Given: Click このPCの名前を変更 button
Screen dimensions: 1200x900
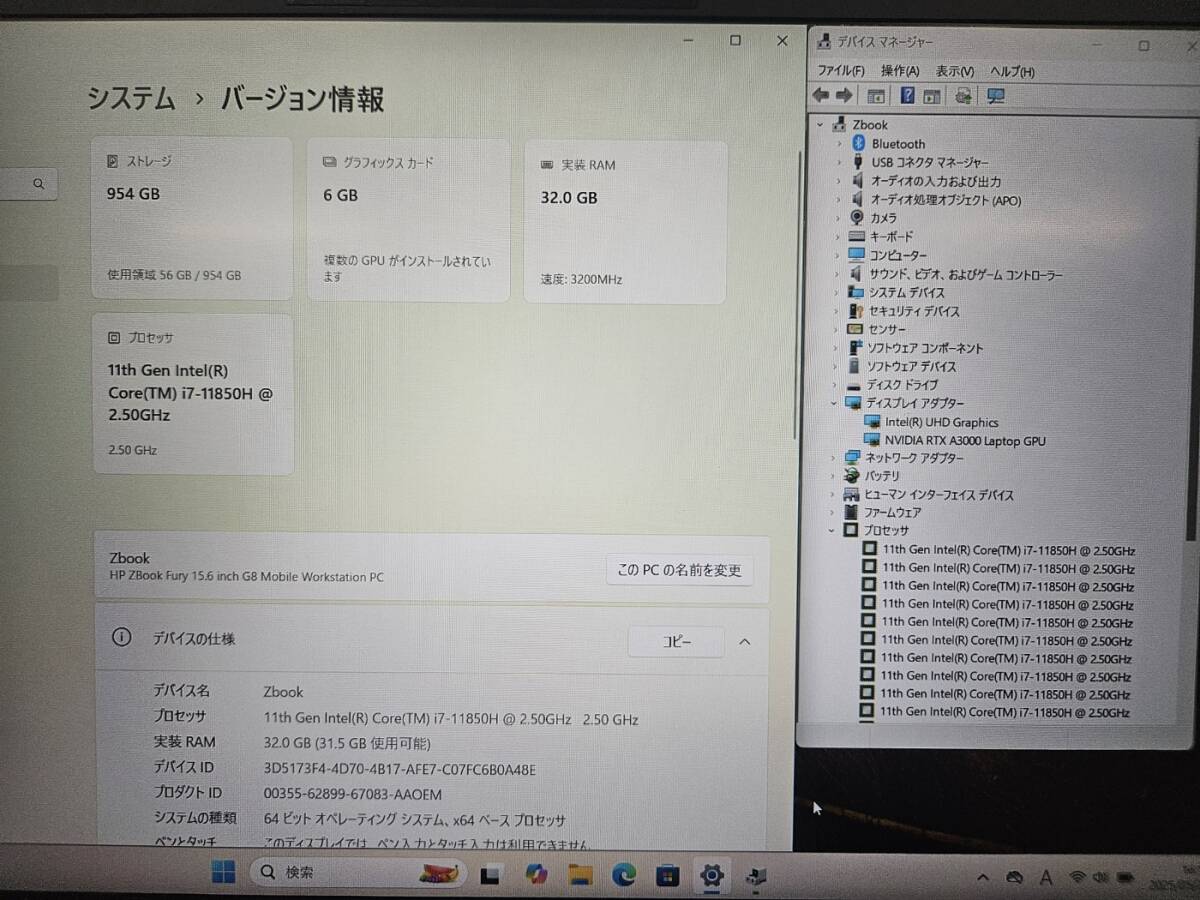Looking at the screenshot, I should (x=679, y=570).
